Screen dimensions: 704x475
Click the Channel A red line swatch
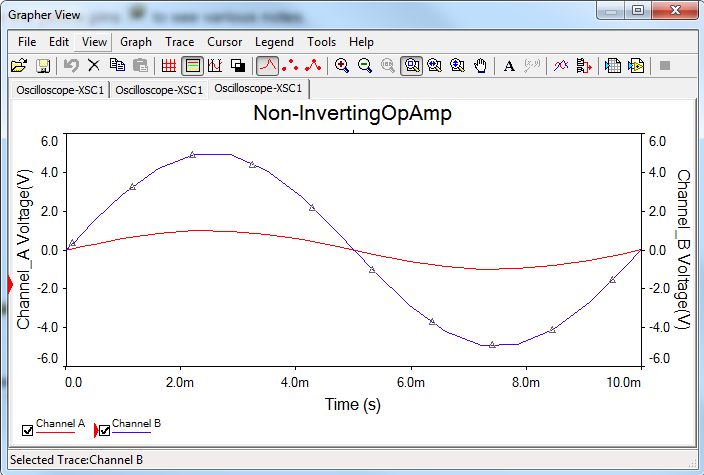pos(56,433)
